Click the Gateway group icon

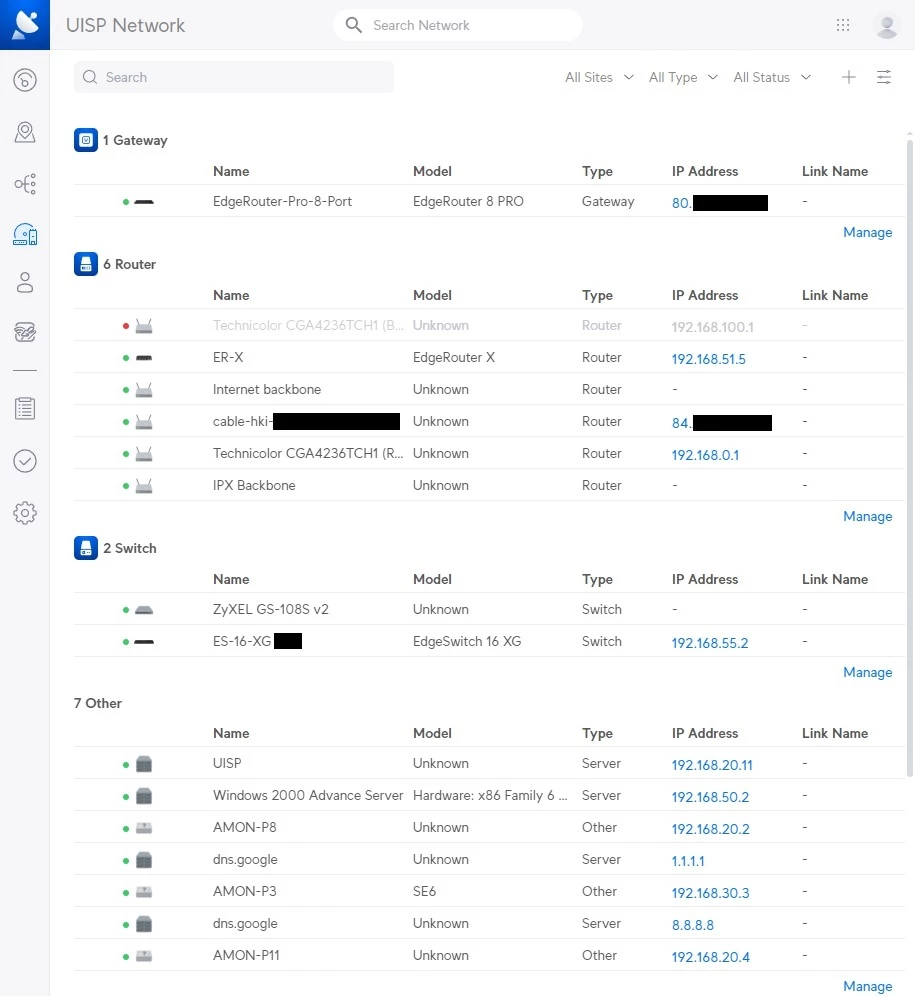point(86,140)
